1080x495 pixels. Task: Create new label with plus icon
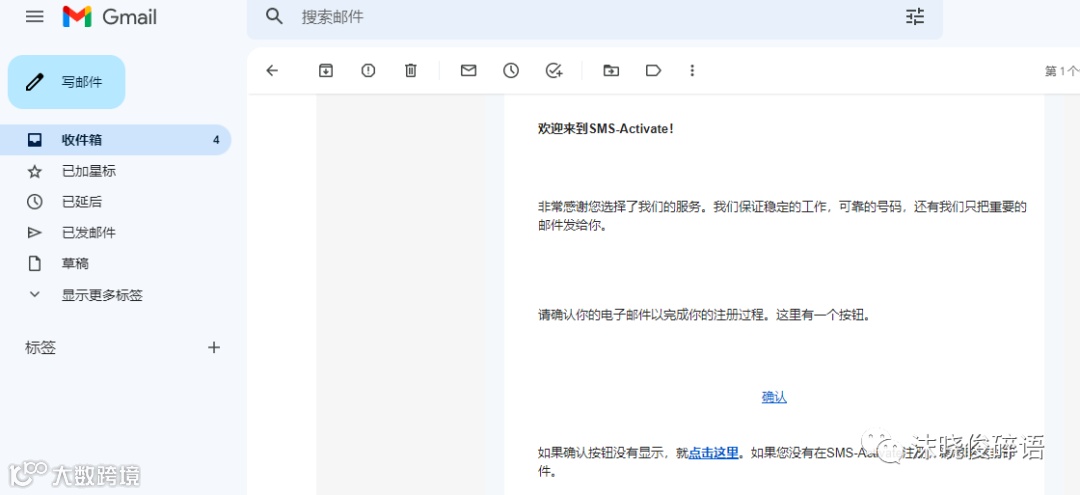(214, 347)
